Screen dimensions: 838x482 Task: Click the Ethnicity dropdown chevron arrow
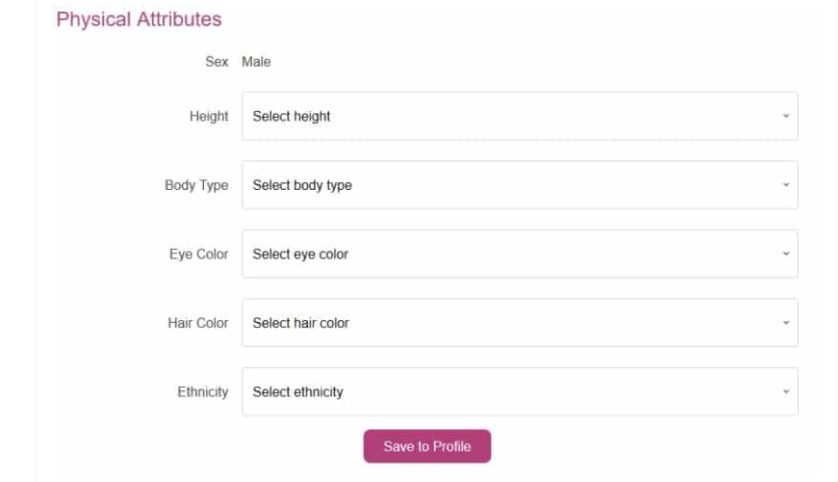point(786,392)
